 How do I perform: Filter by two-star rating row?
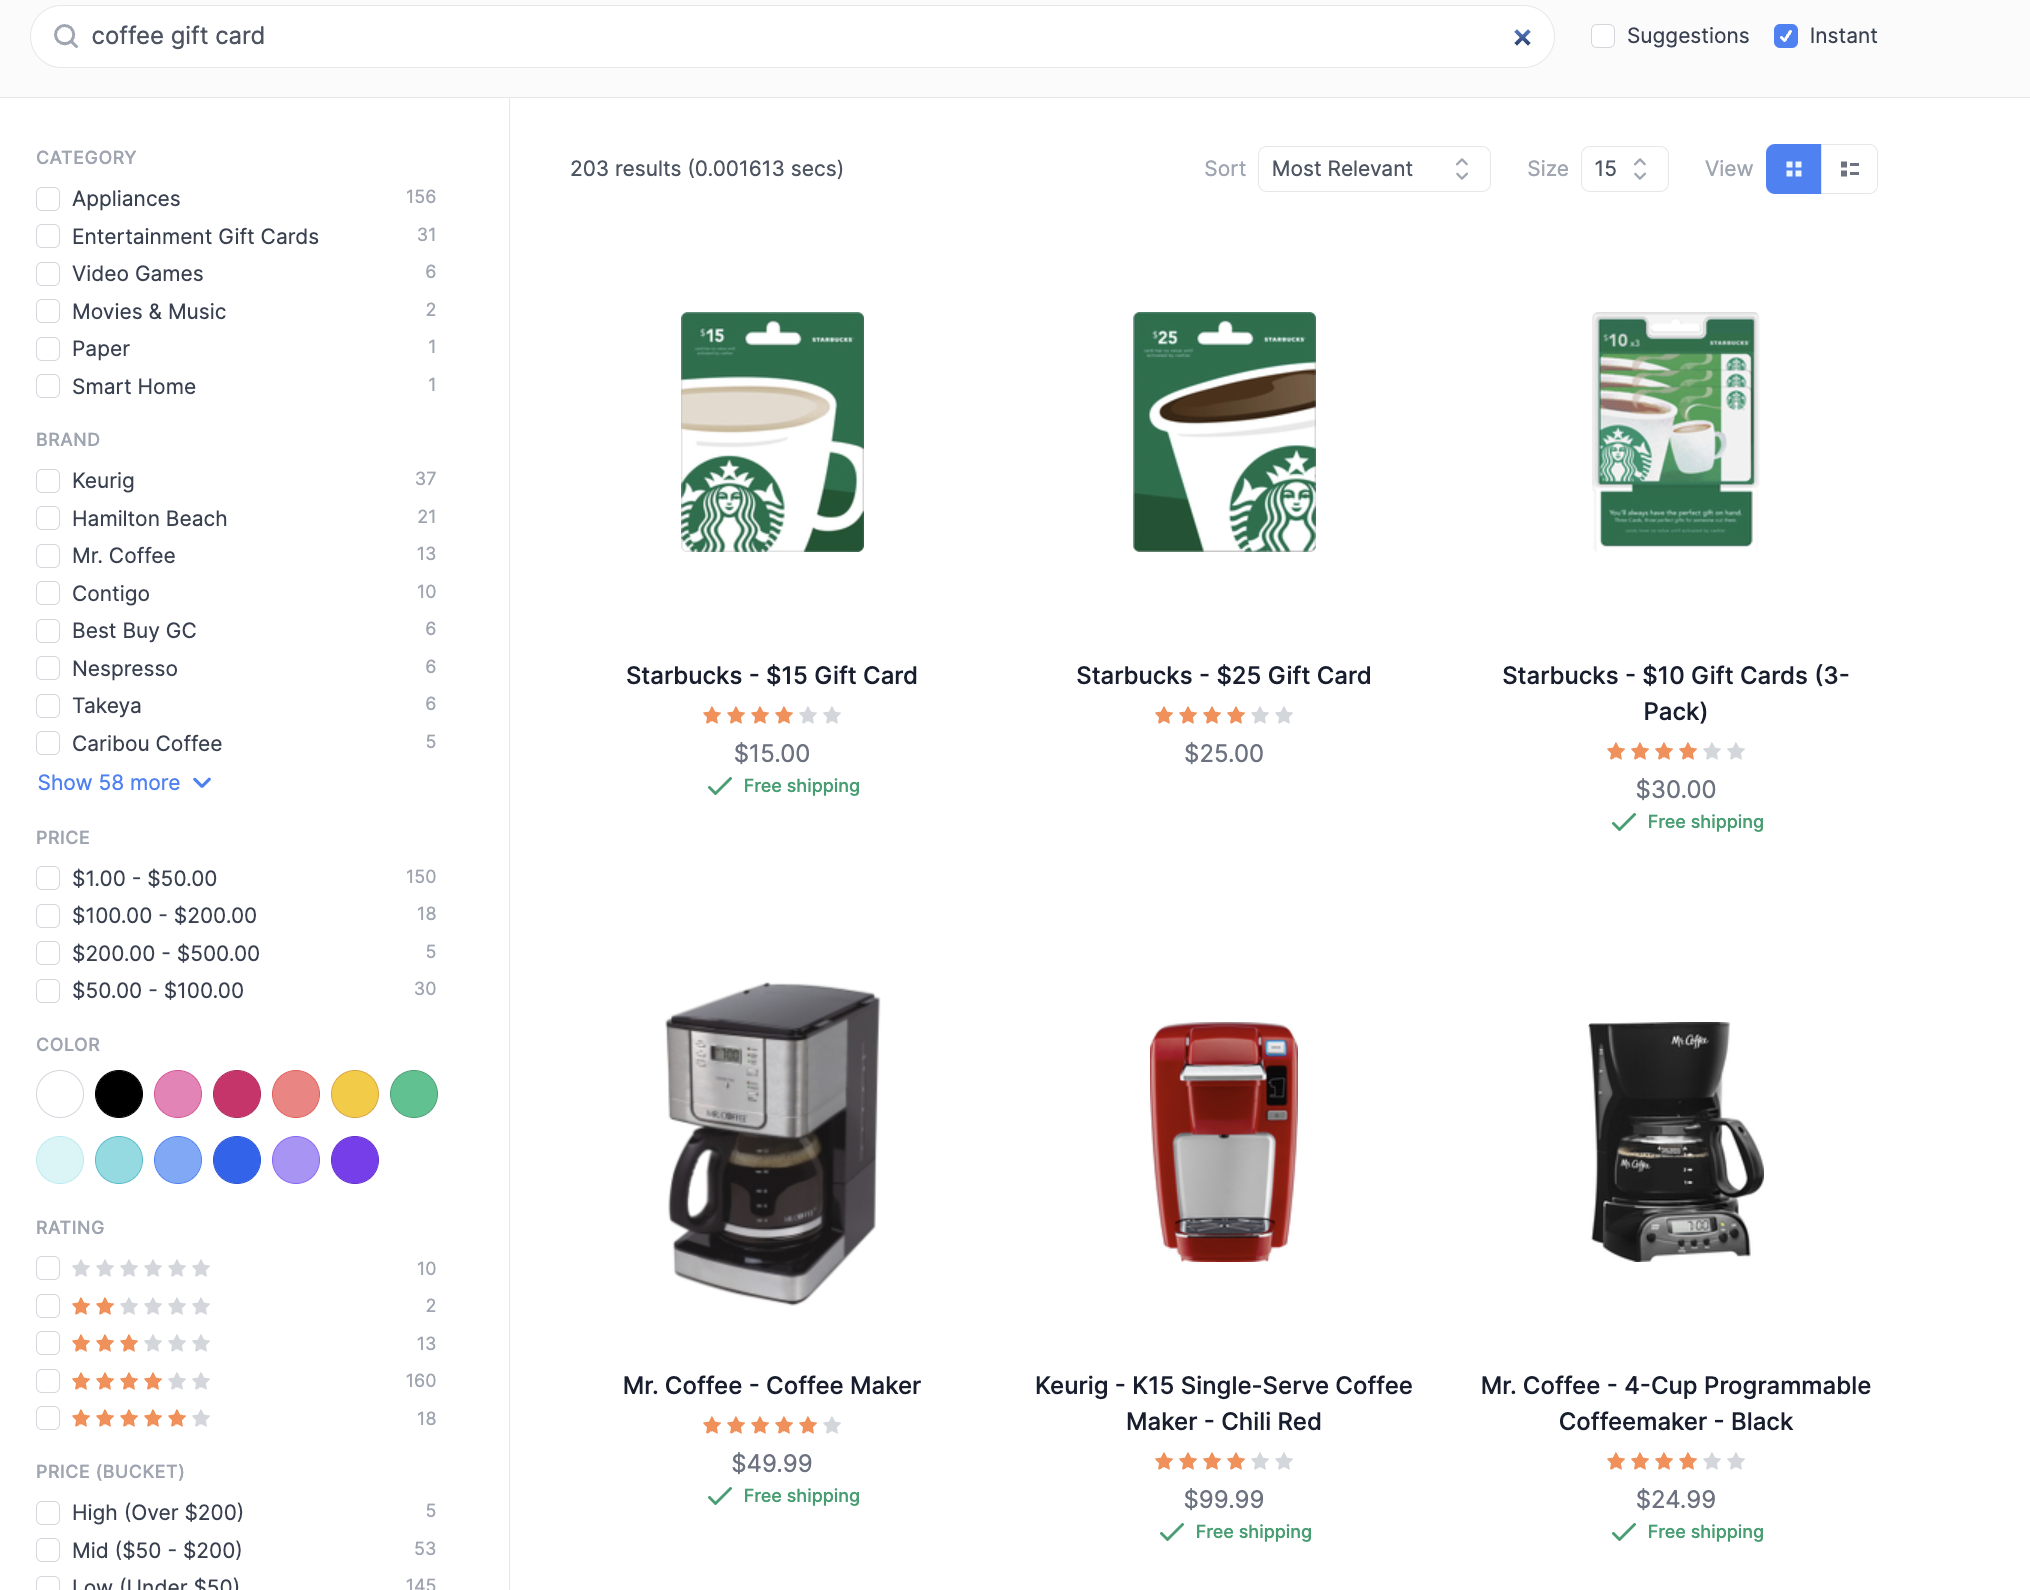[48, 1306]
